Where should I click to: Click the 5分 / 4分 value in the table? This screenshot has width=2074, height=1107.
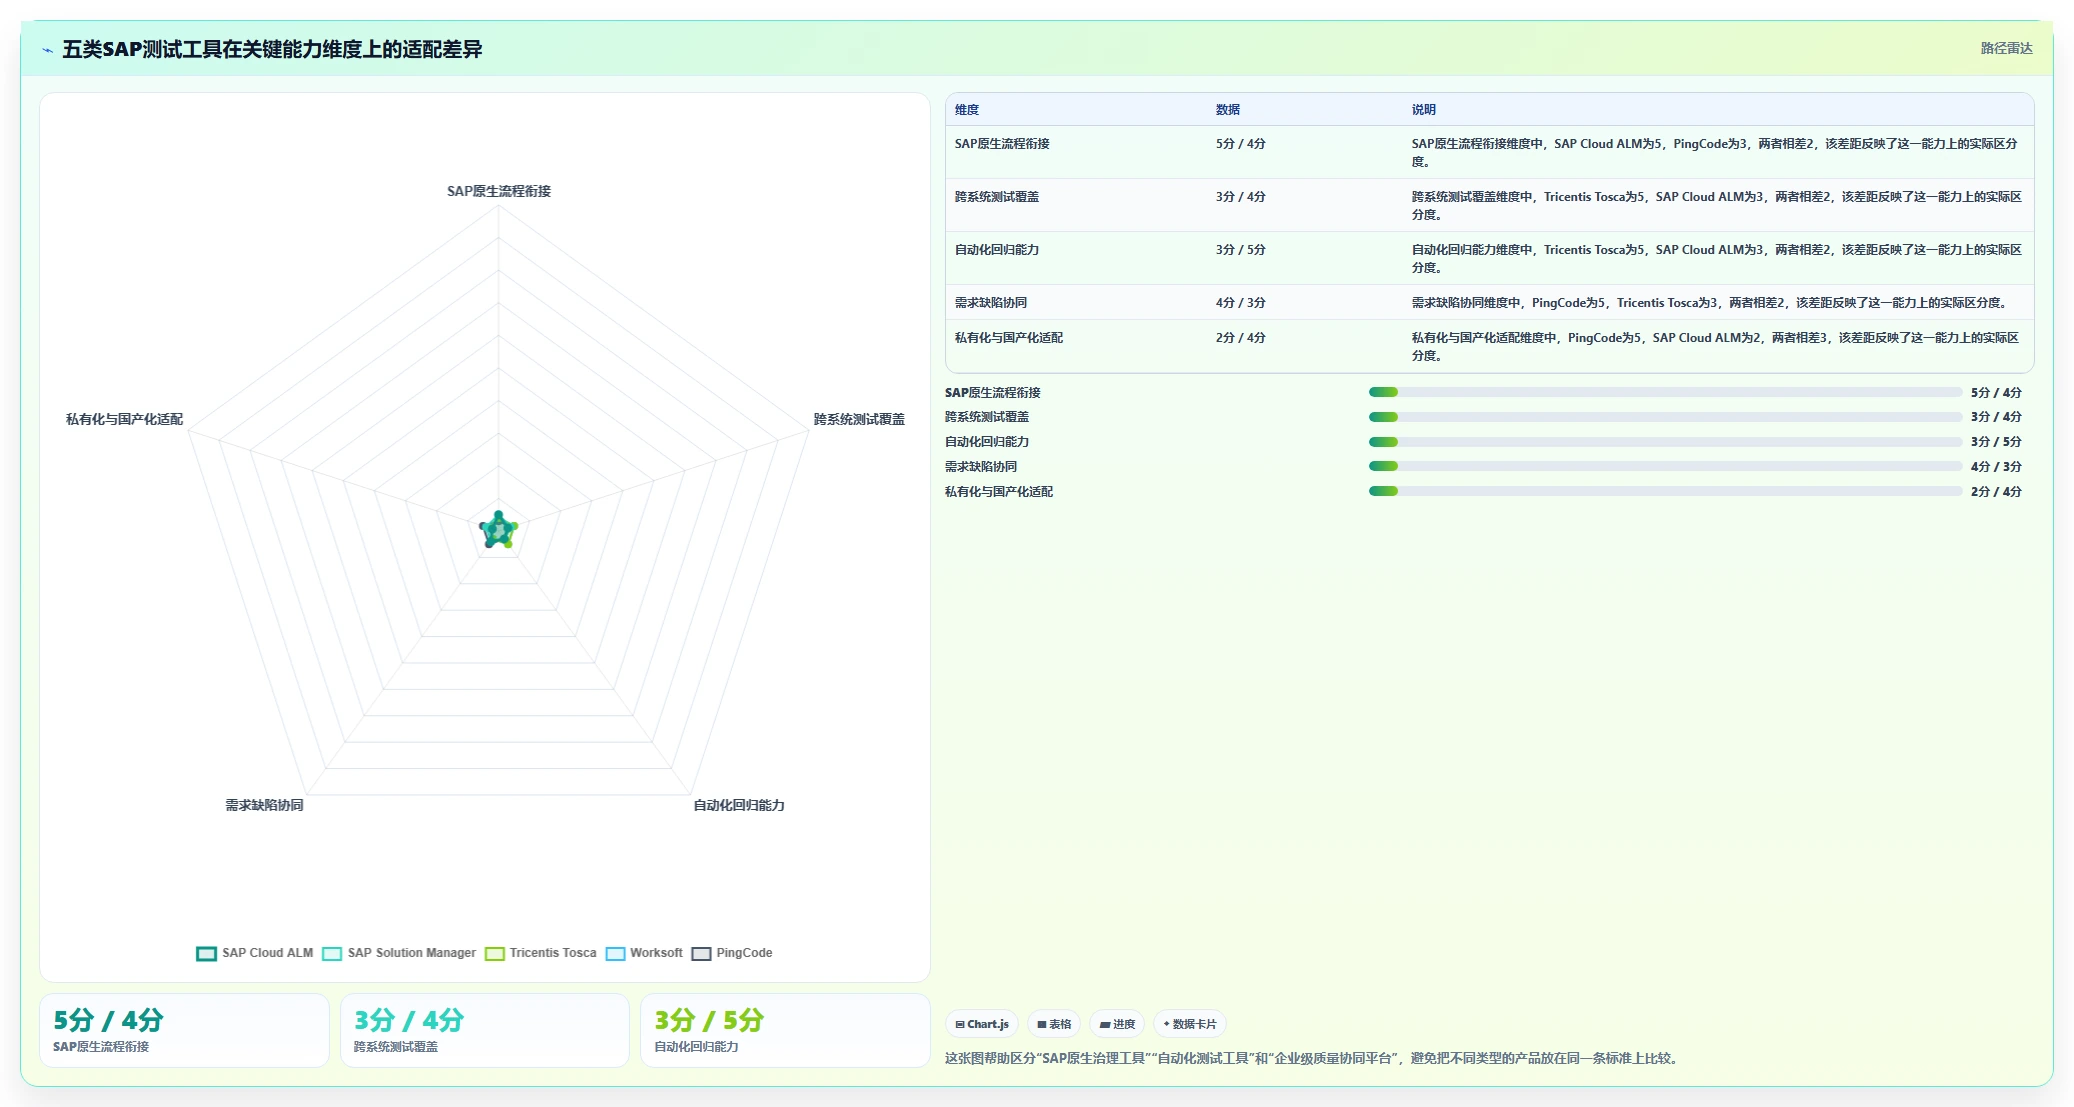click(x=1241, y=144)
